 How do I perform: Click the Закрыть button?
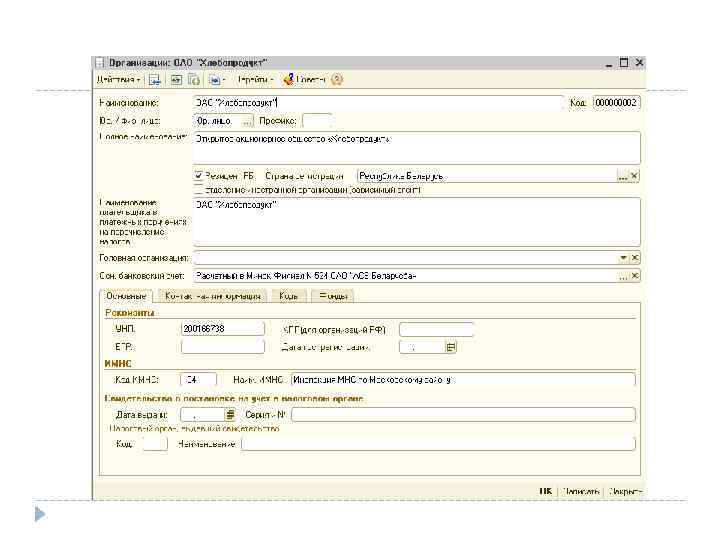click(x=625, y=491)
